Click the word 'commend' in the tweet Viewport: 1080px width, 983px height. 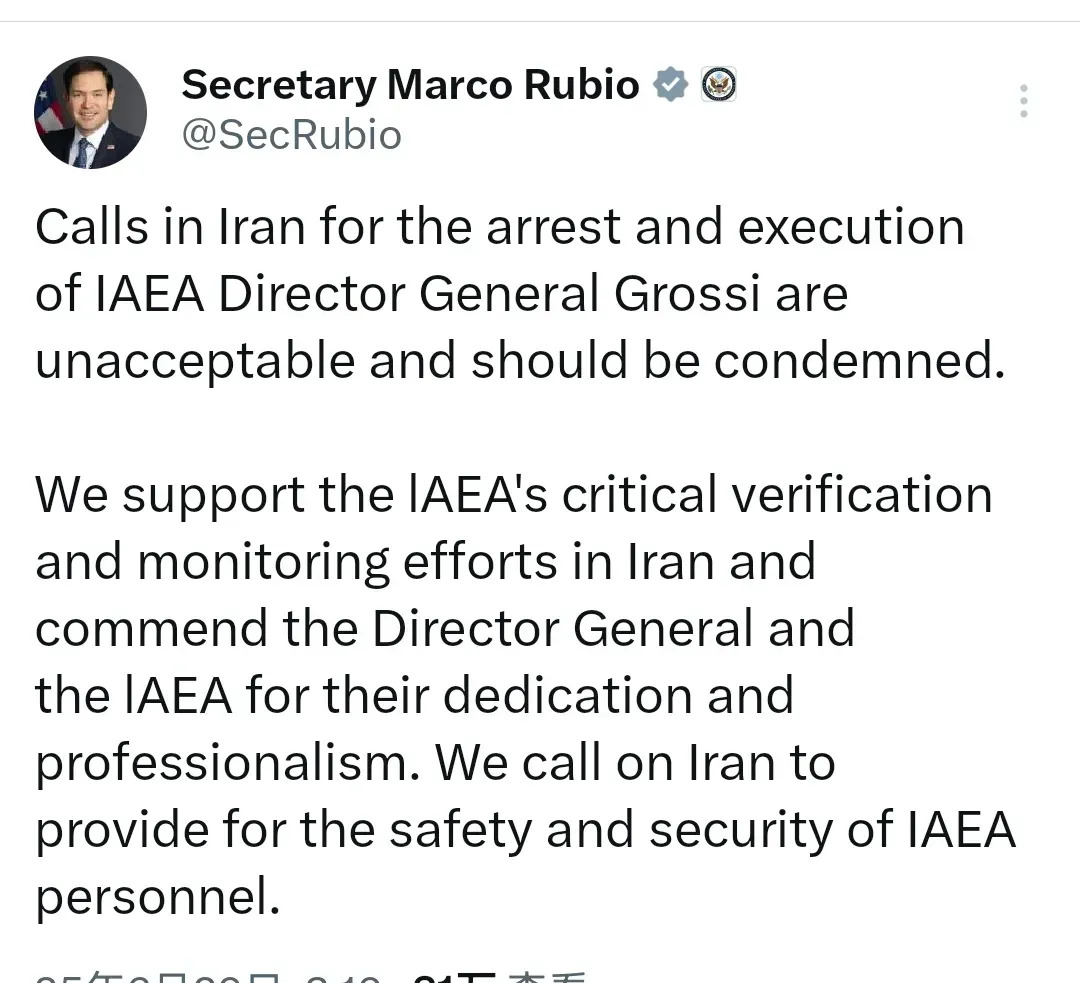152,628
